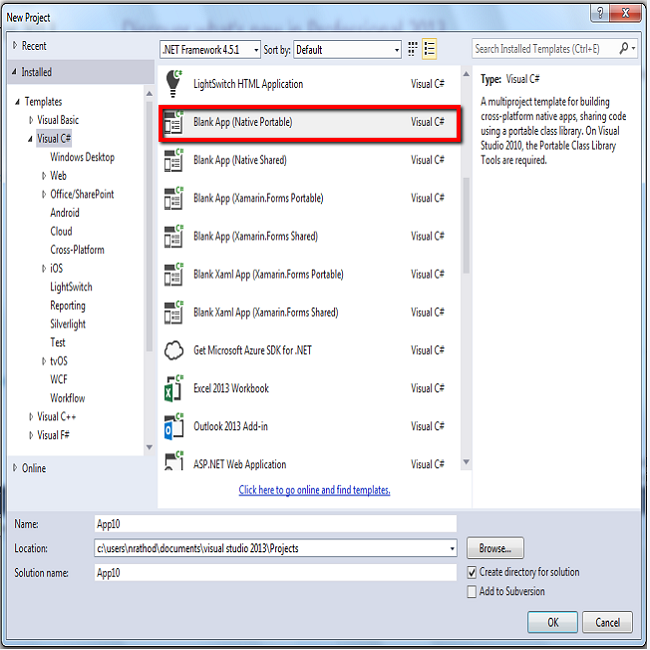Click the Blank Xaml App (Xamarin.Forms Shared) icon

(173, 313)
